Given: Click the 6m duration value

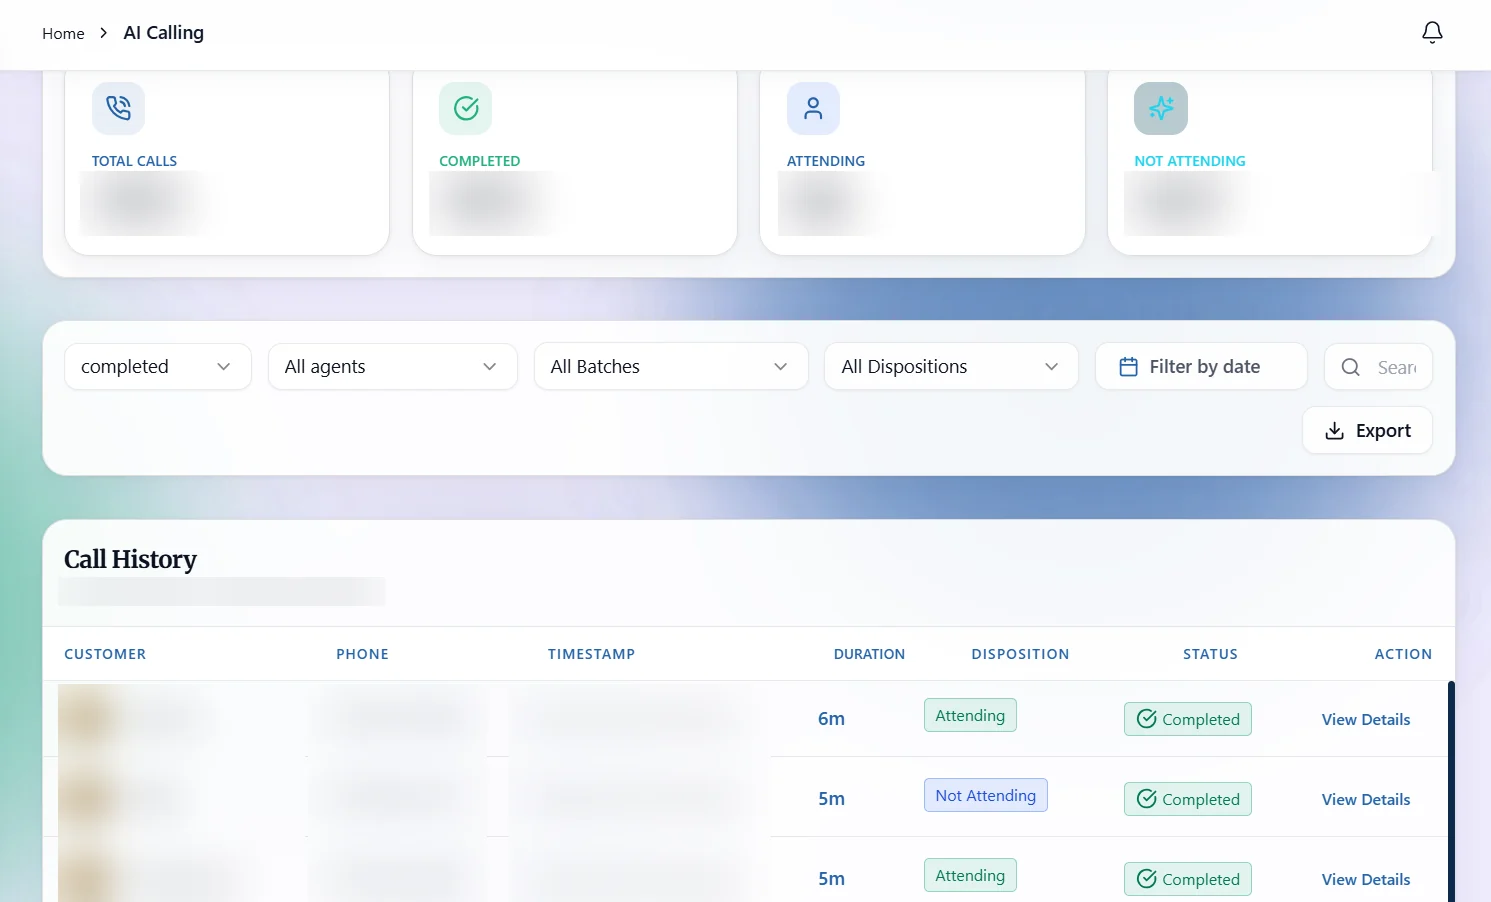Looking at the screenshot, I should coord(831,719).
